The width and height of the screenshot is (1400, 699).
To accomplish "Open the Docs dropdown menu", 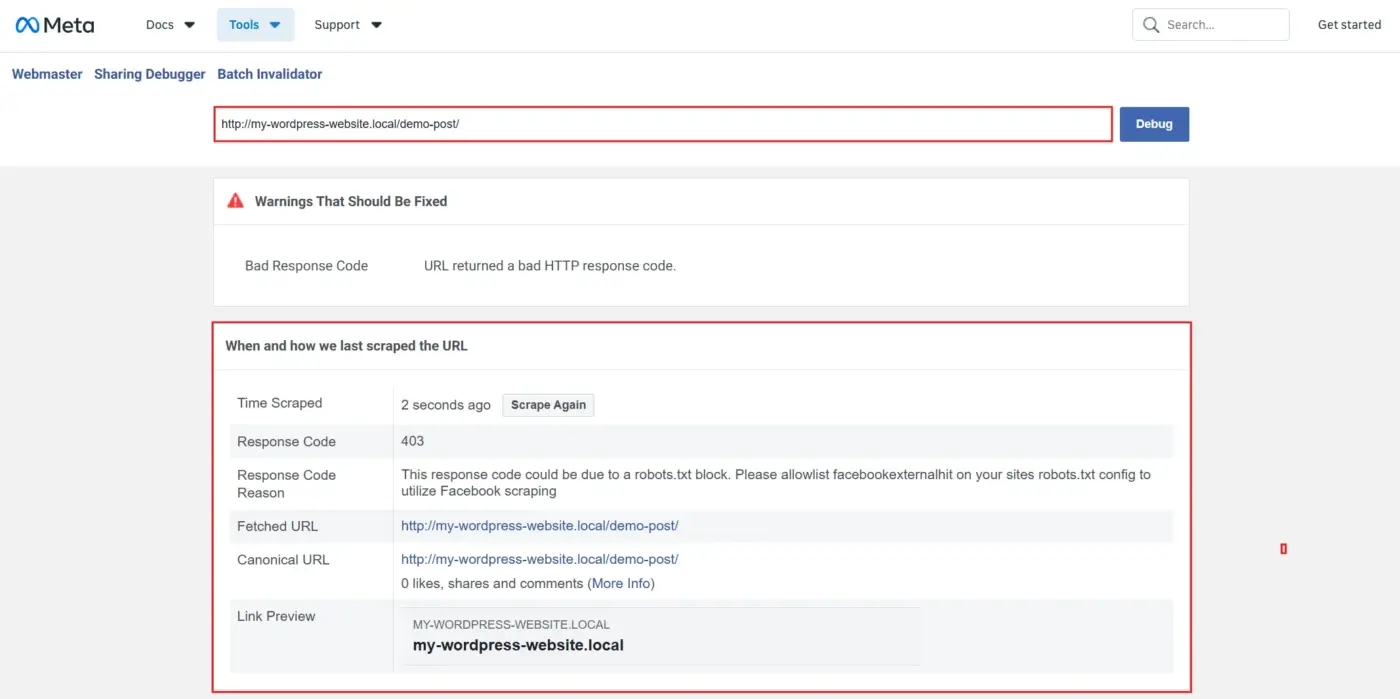I will point(170,25).
